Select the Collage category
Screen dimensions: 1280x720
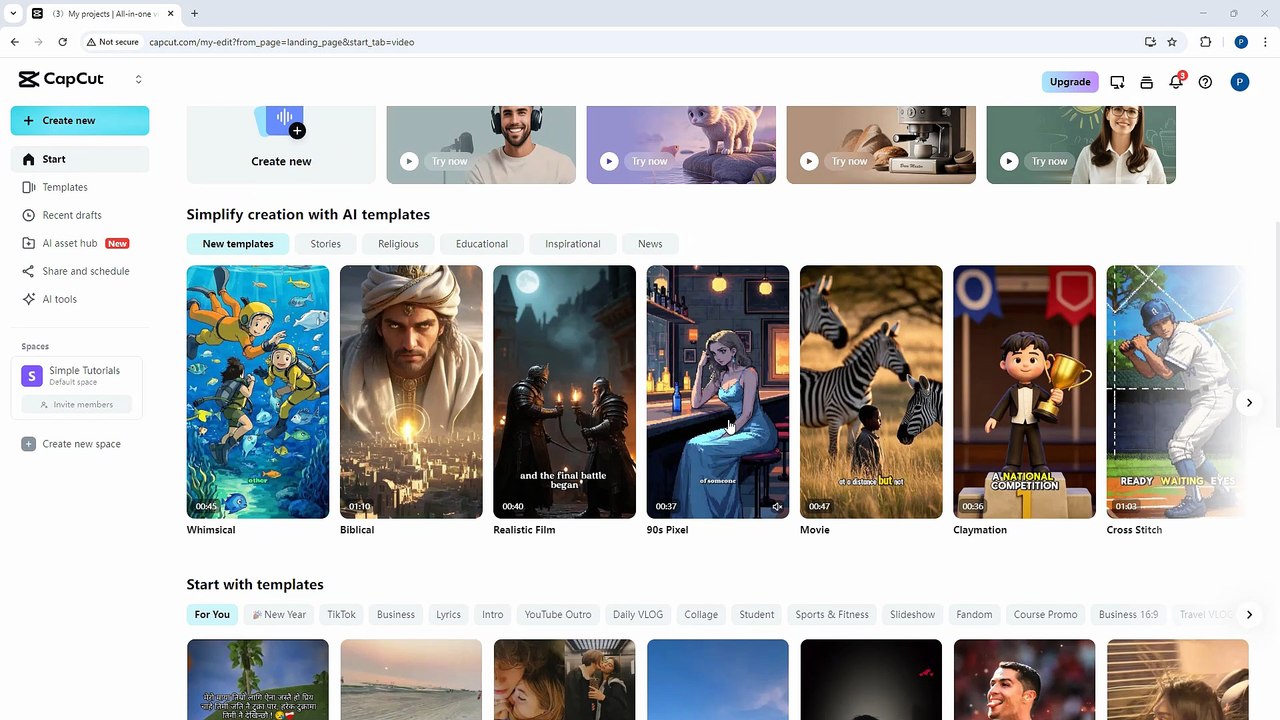tap(701, 615)
